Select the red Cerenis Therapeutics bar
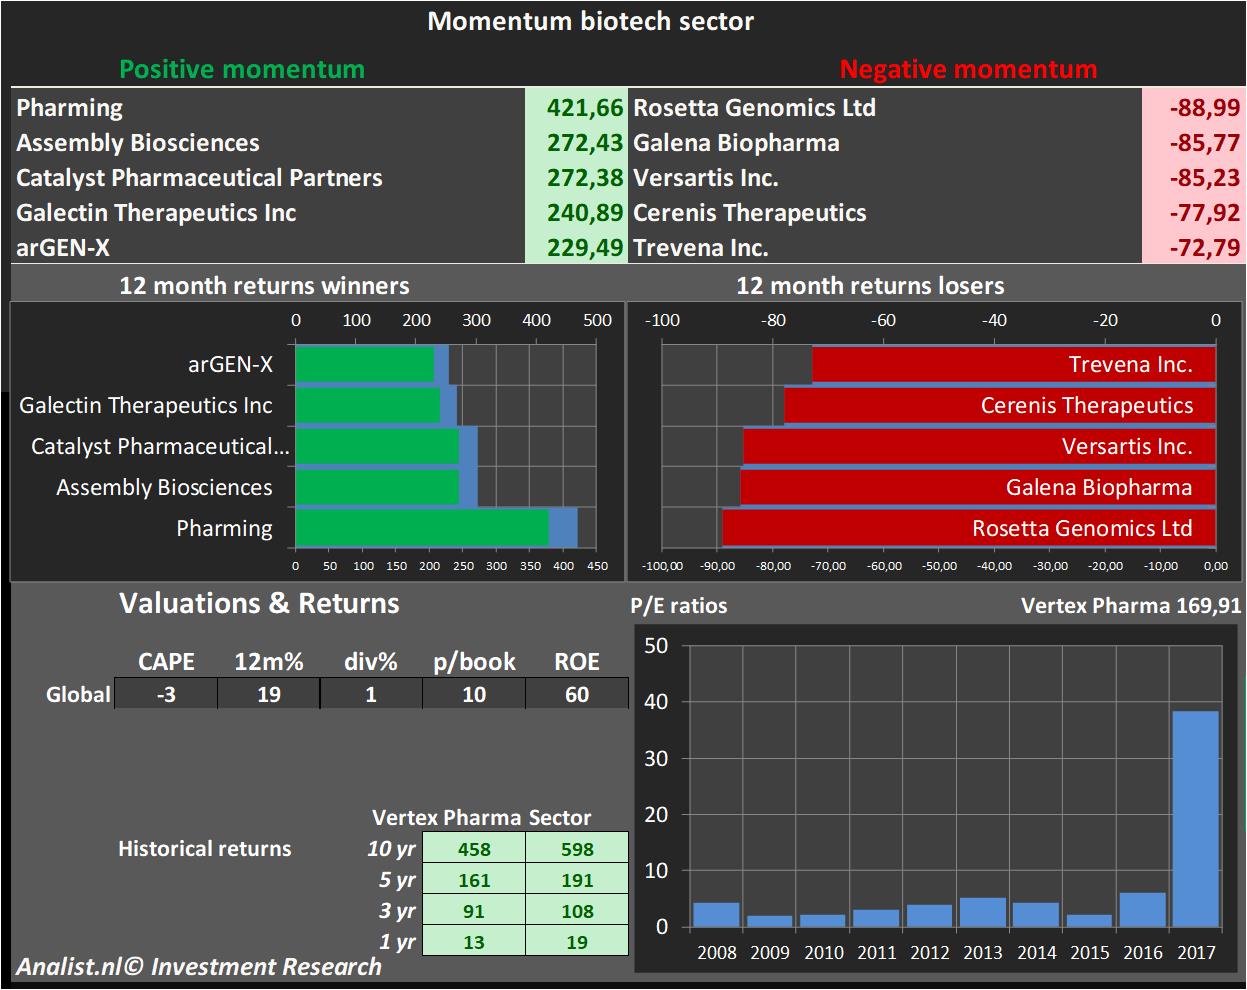This screenshot has height=990, width=1247. tap(998, 406)
